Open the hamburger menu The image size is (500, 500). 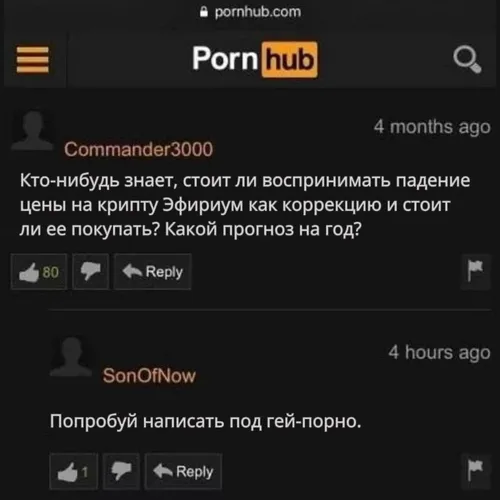33,60
